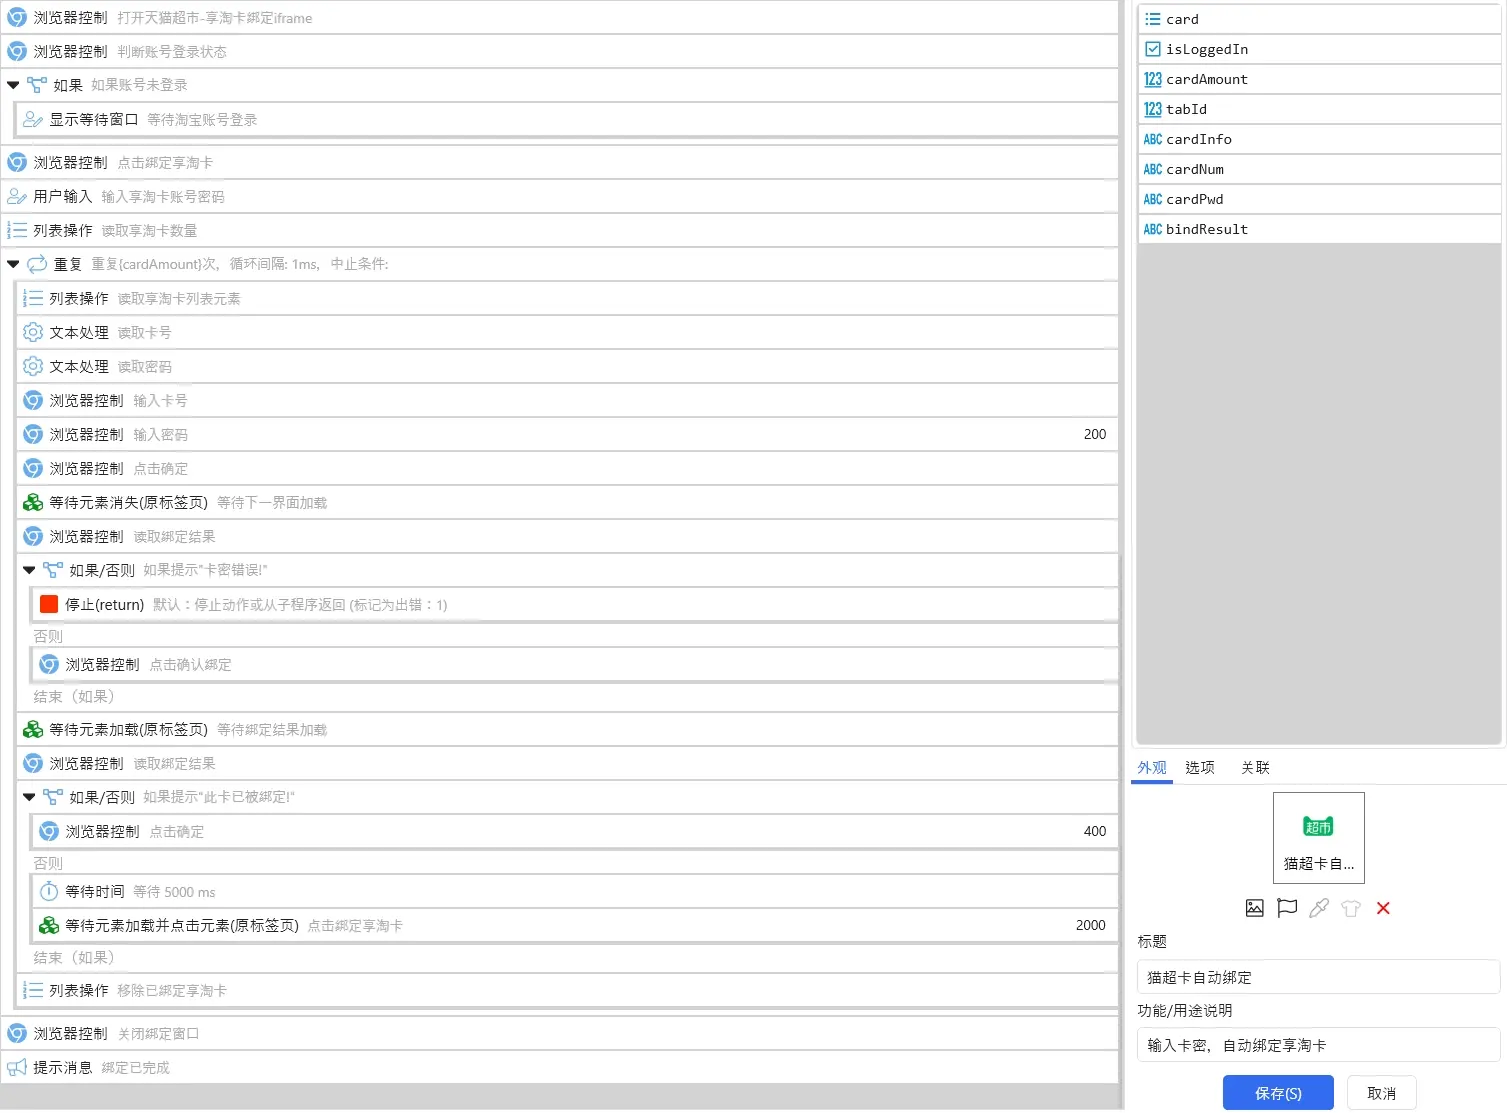Collapse the 如果提示"此卡已被绑定!" branch
The image size is (1507, 1113).
(x=29, y=797)
